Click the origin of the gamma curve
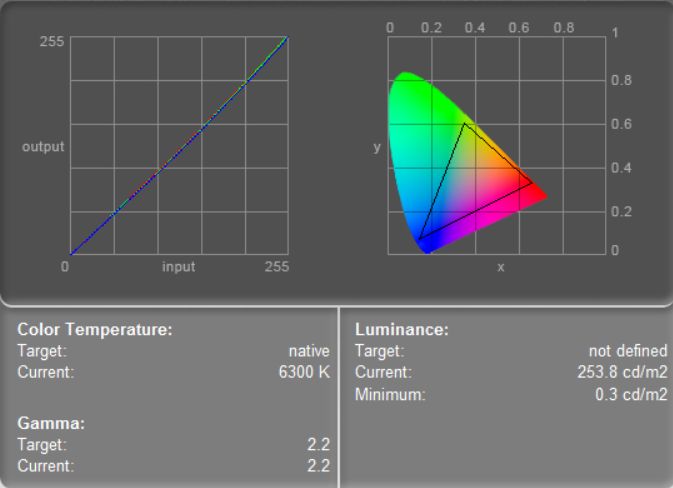 click(x=71, y=254)
